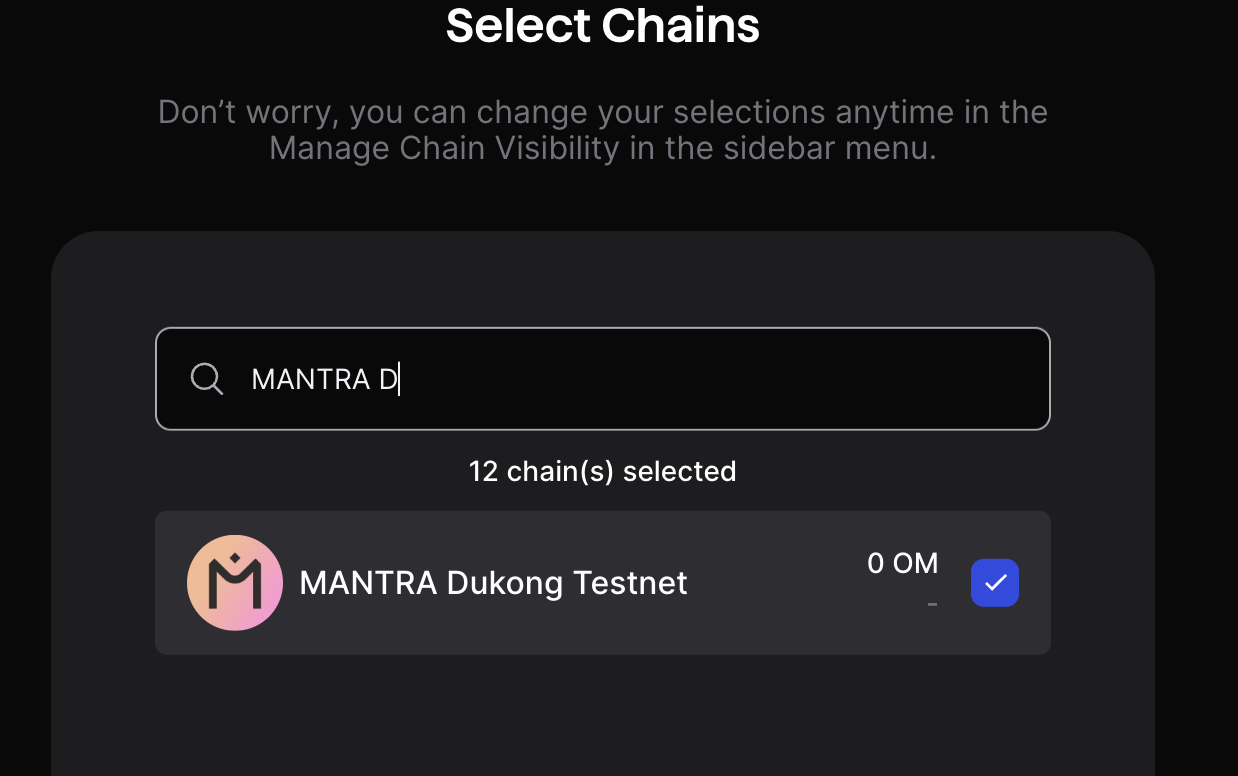This screenshot has width=1238, height=776.
Task: Click the "Manage Chain Visibility" text
Action: (445, 149)
